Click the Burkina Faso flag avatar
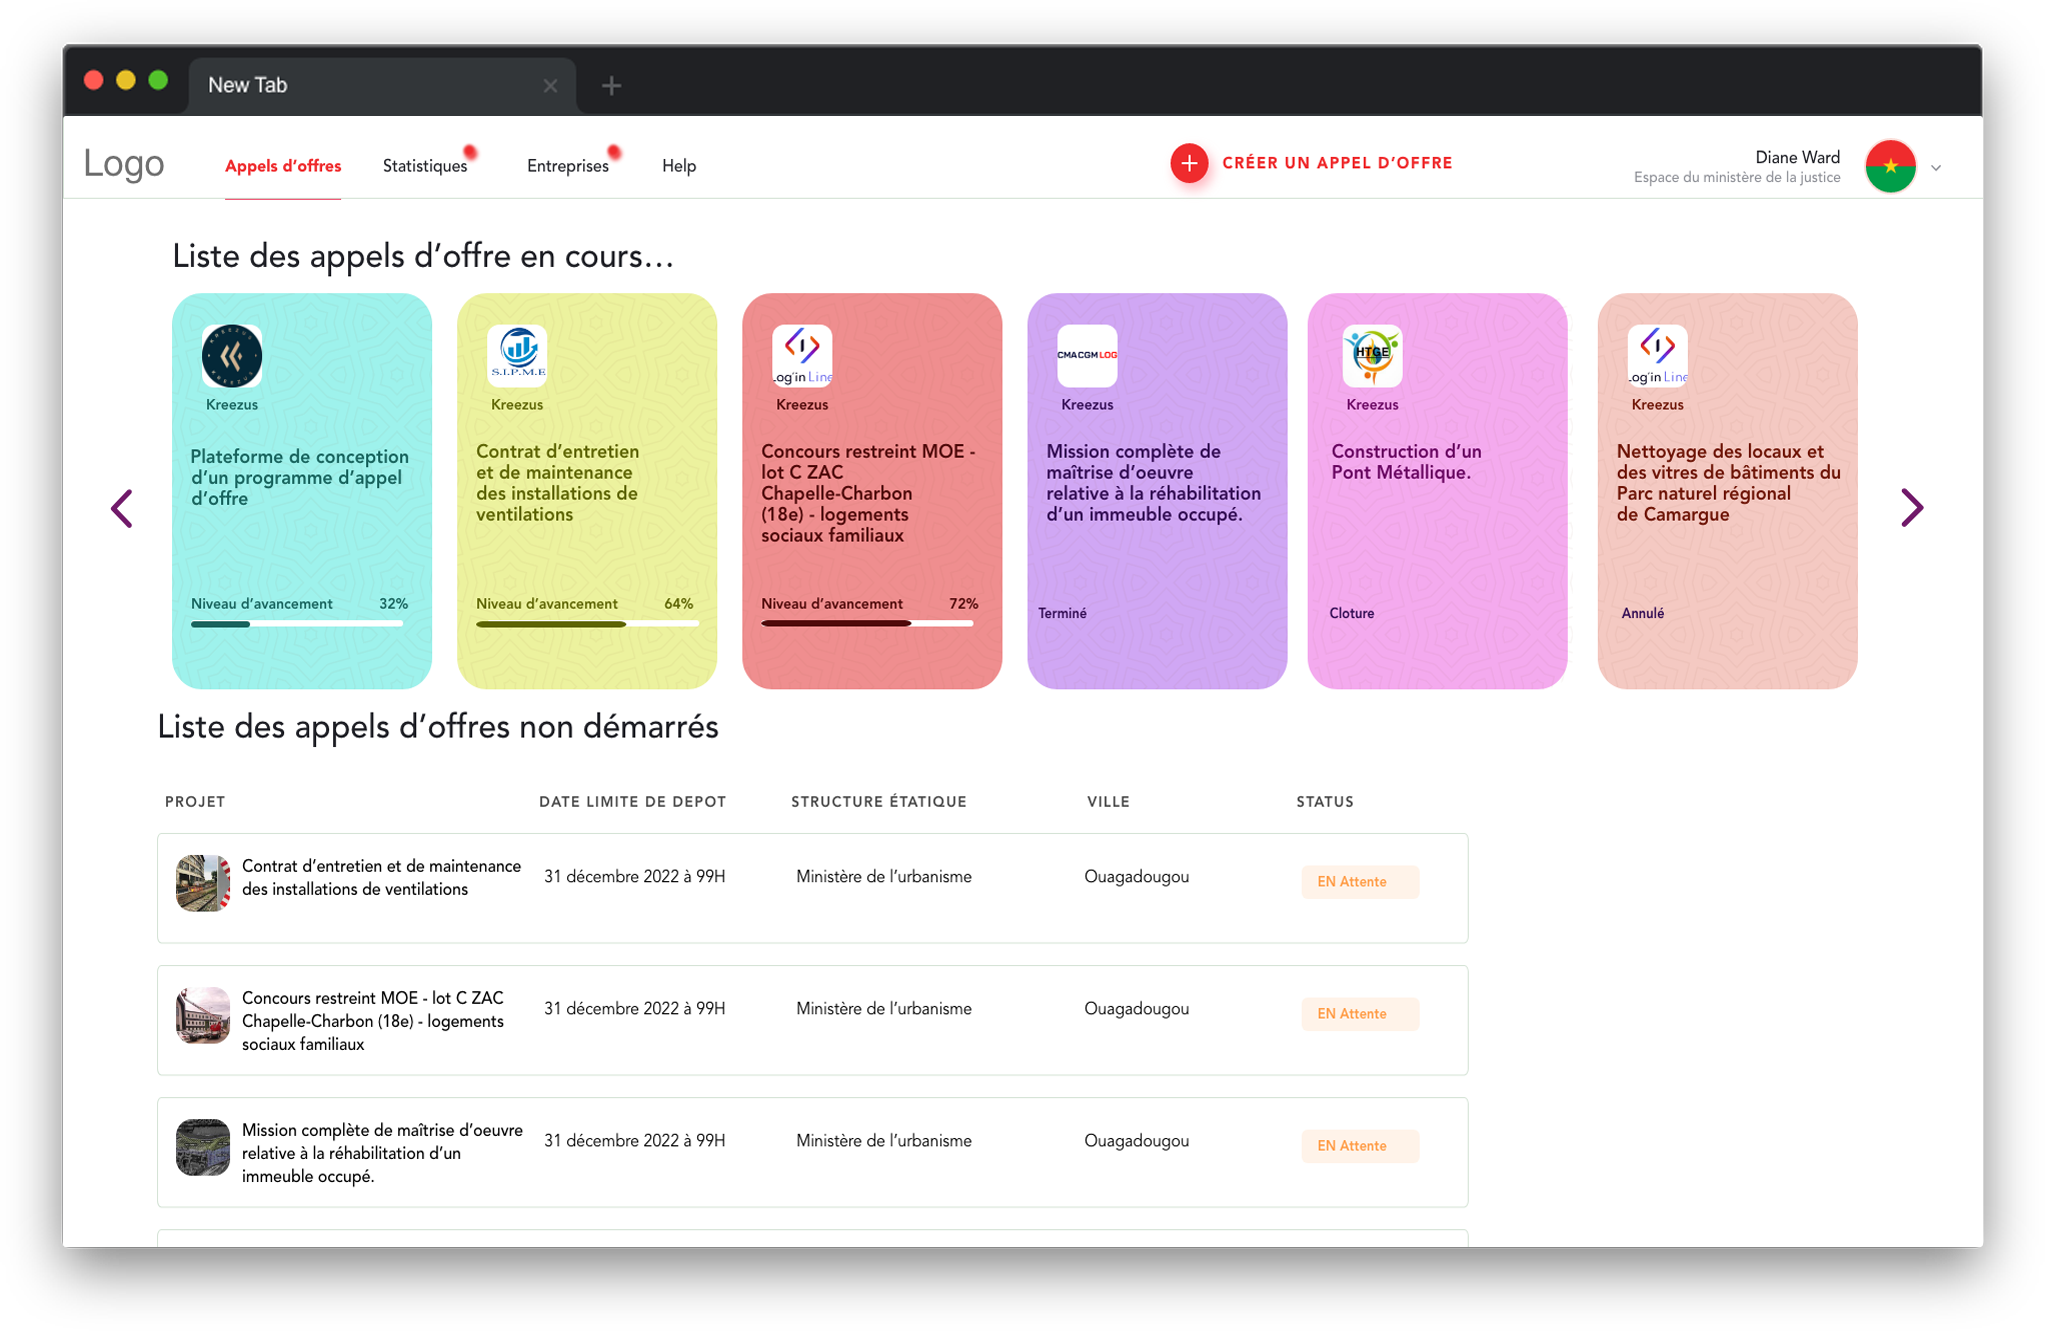This screenshot has width=2045, height=1331. pyautogui.click(x=1890, y=167)
